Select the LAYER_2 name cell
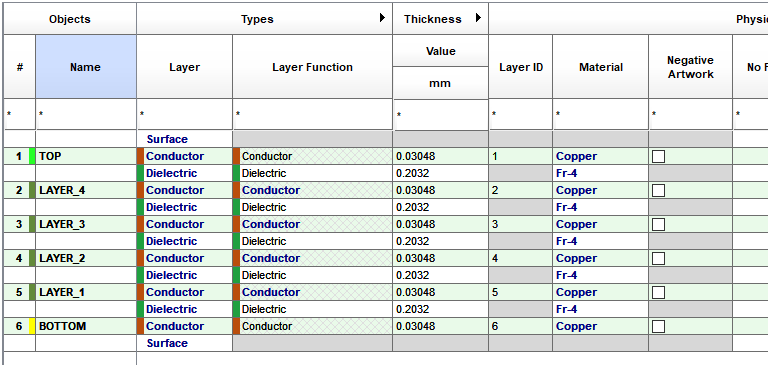The image size is (768, 365). tap(86, 258)
